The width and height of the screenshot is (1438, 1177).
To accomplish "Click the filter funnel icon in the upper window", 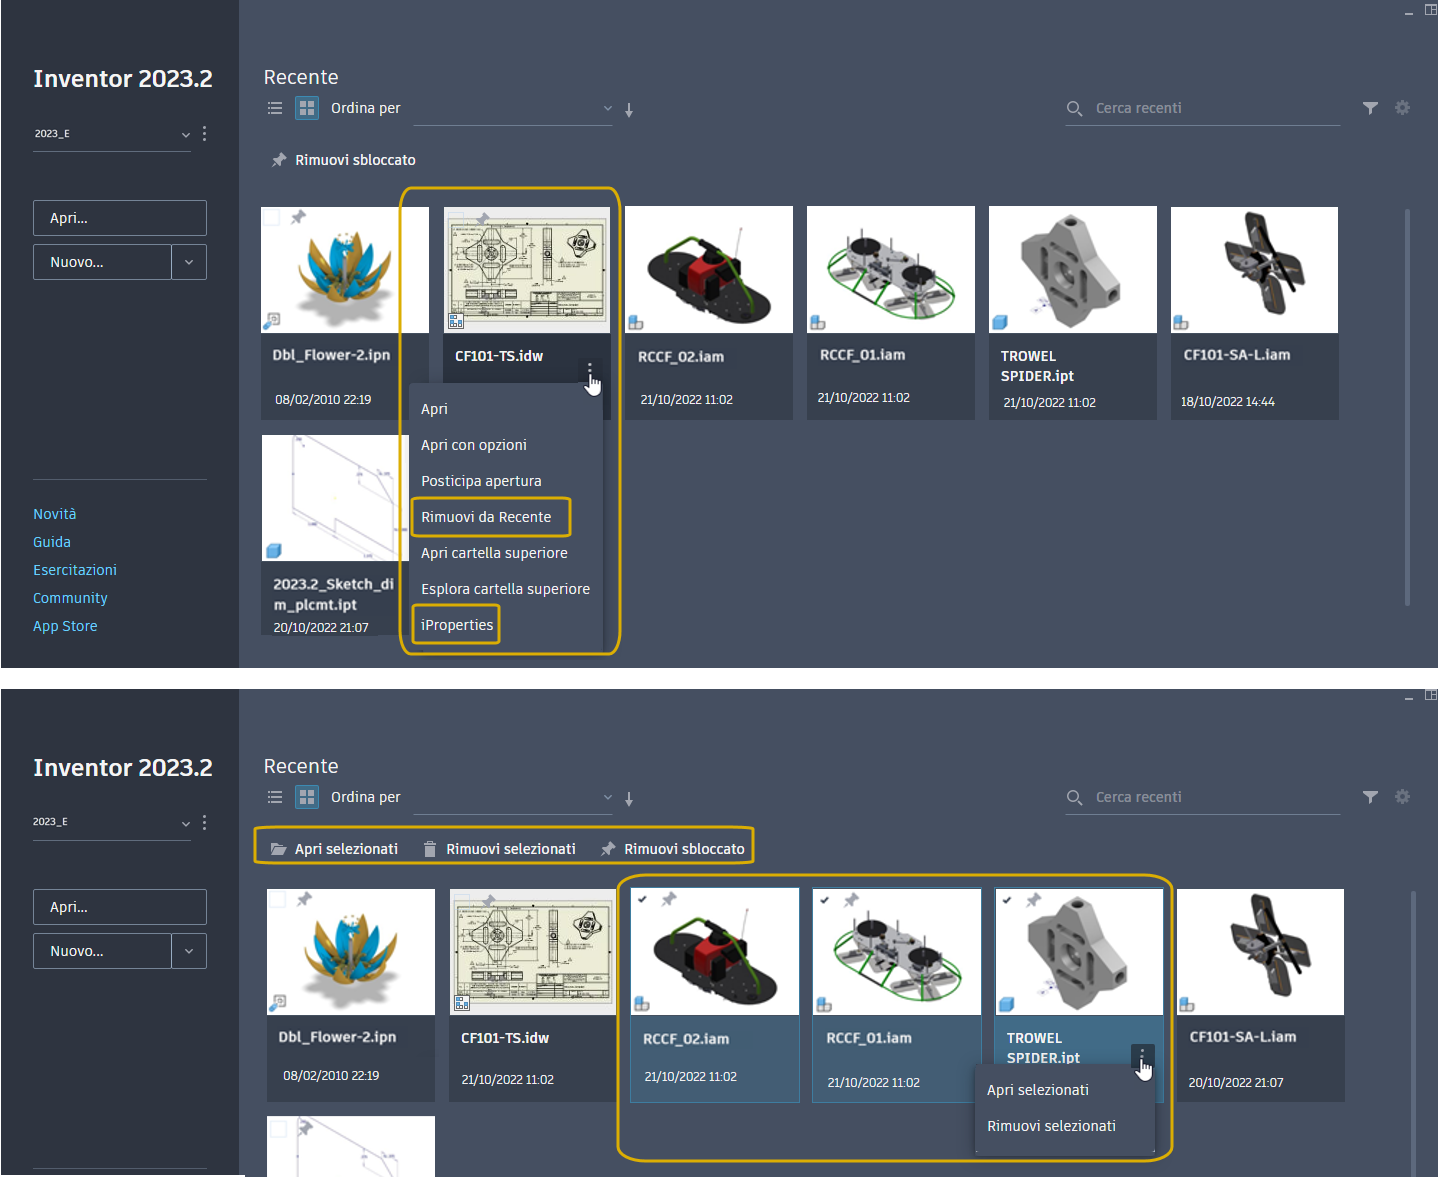I will (x=1370, y=108).
